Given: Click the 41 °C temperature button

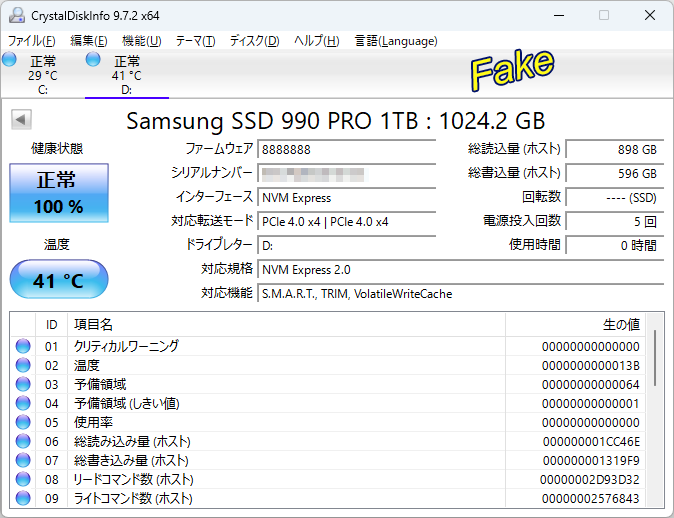Looking at the screenshot, I should [59, 280].
